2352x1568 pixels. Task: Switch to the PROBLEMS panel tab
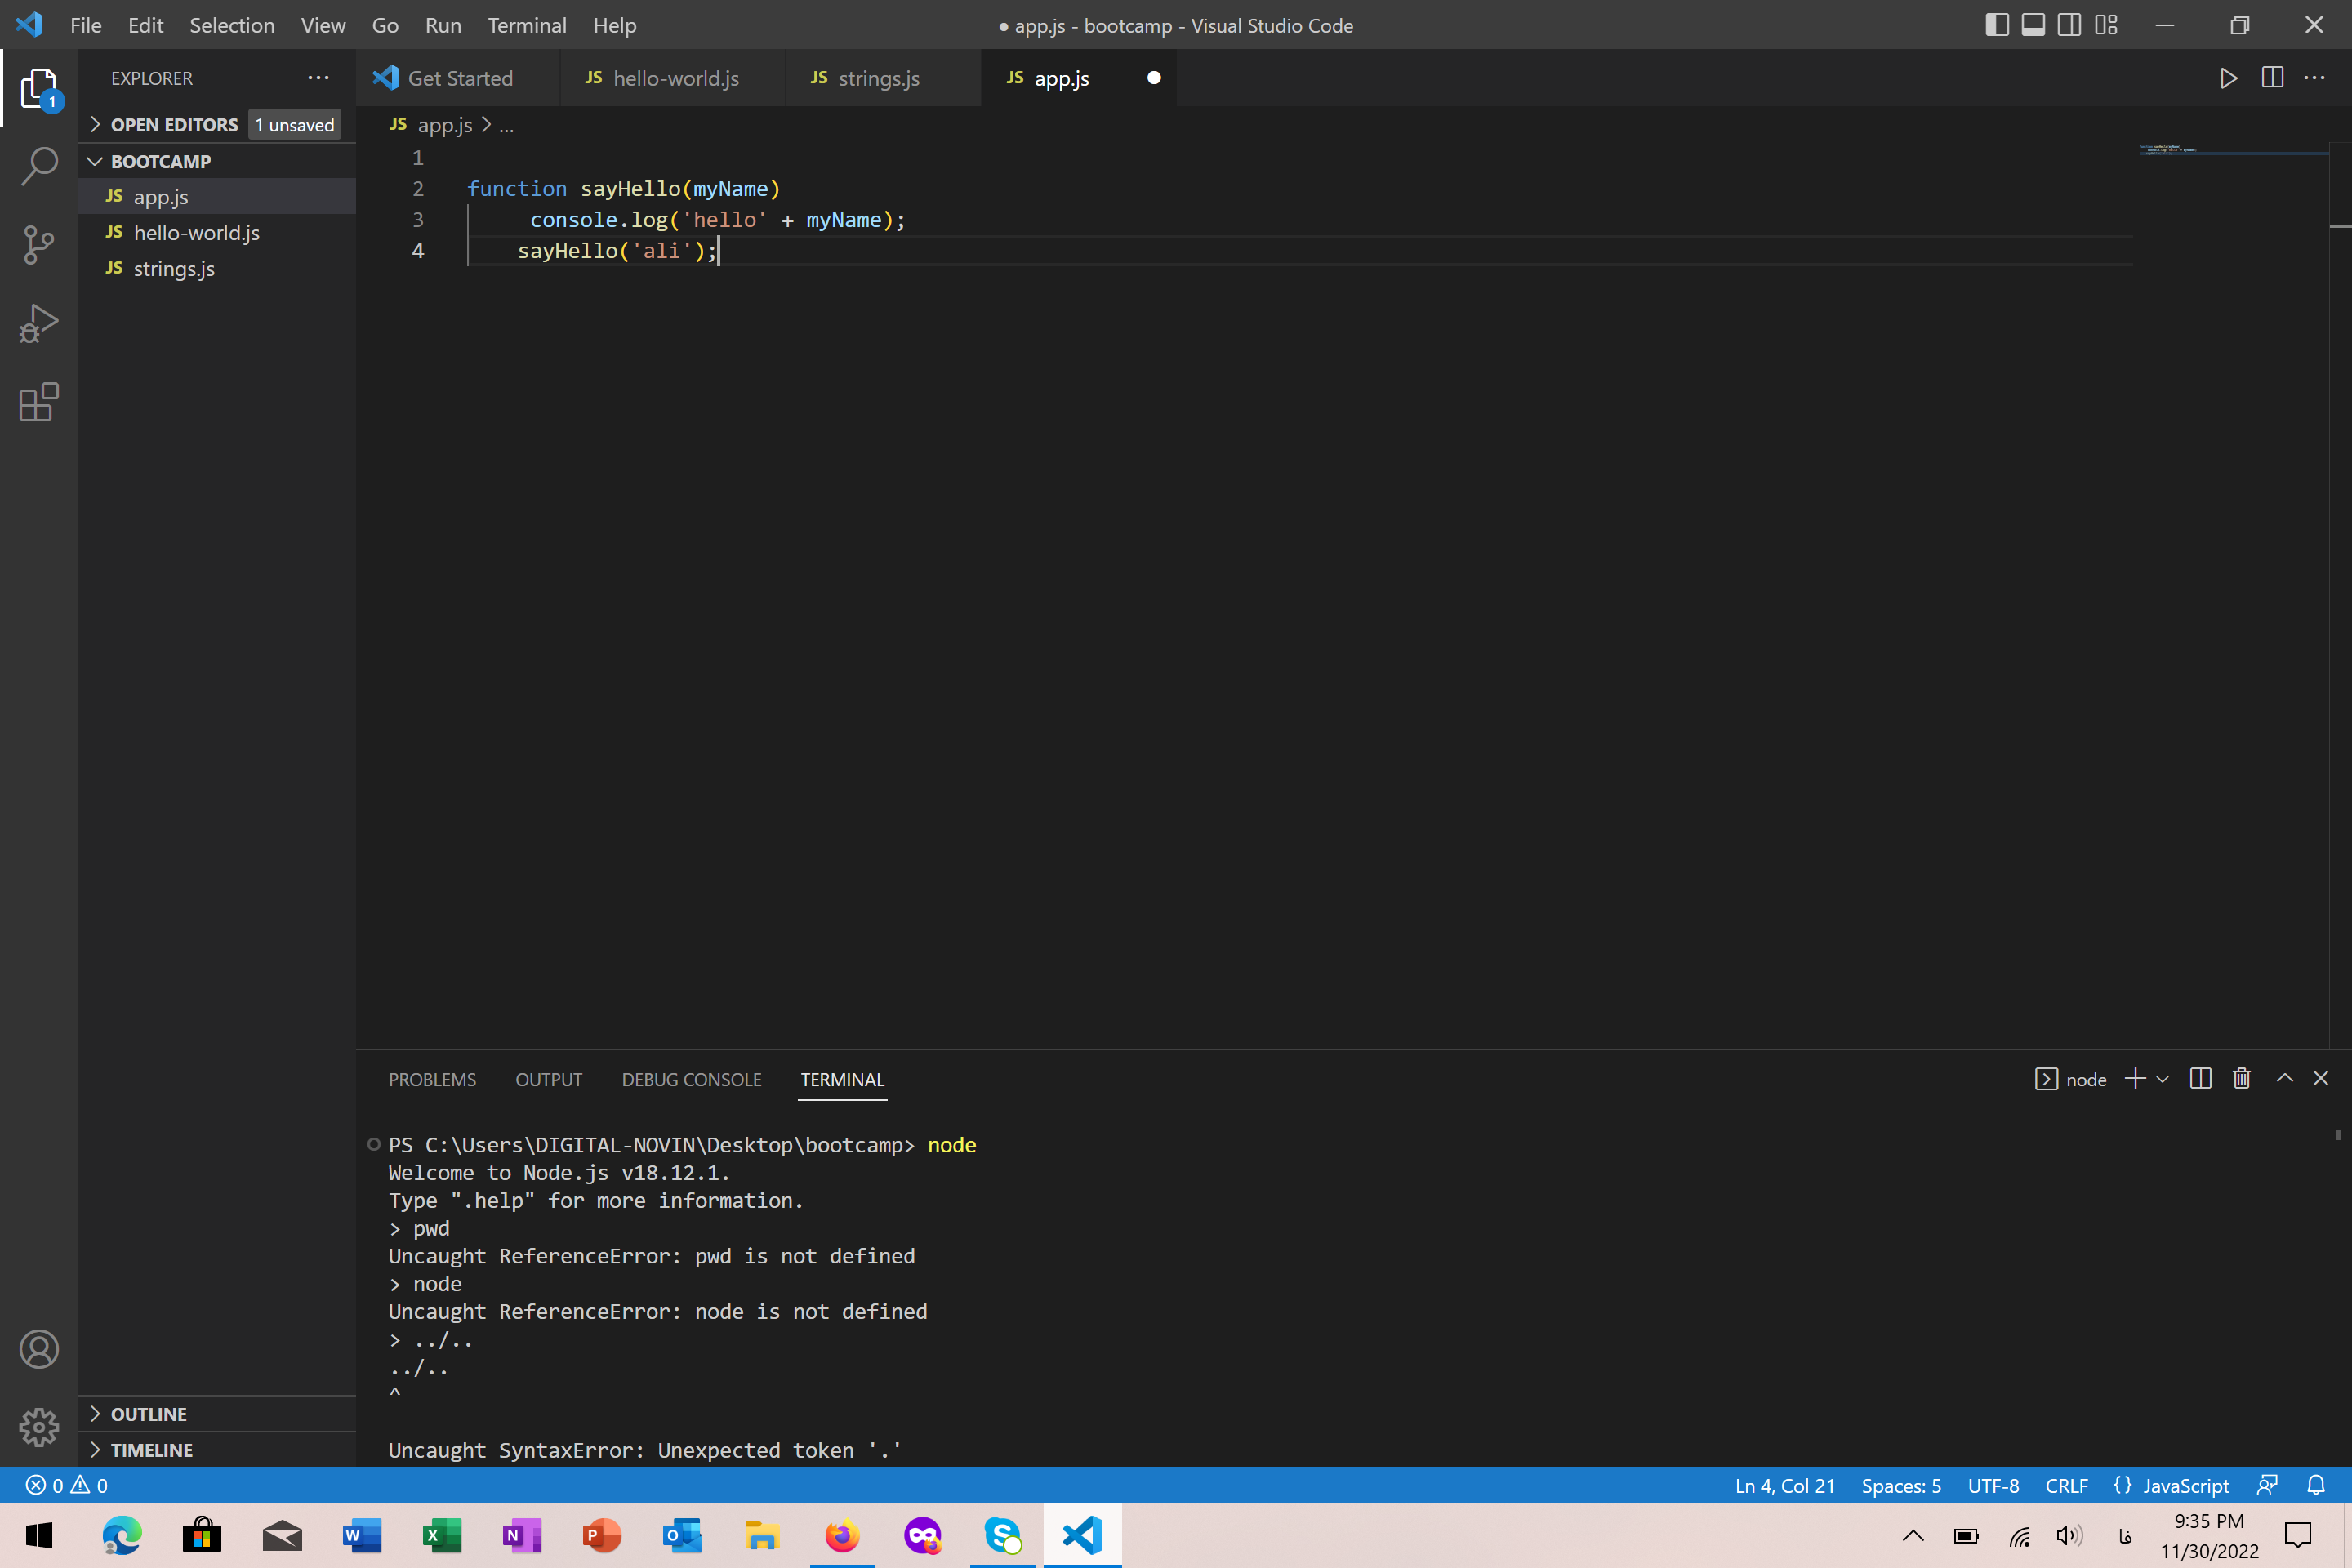coord(432,1079)
